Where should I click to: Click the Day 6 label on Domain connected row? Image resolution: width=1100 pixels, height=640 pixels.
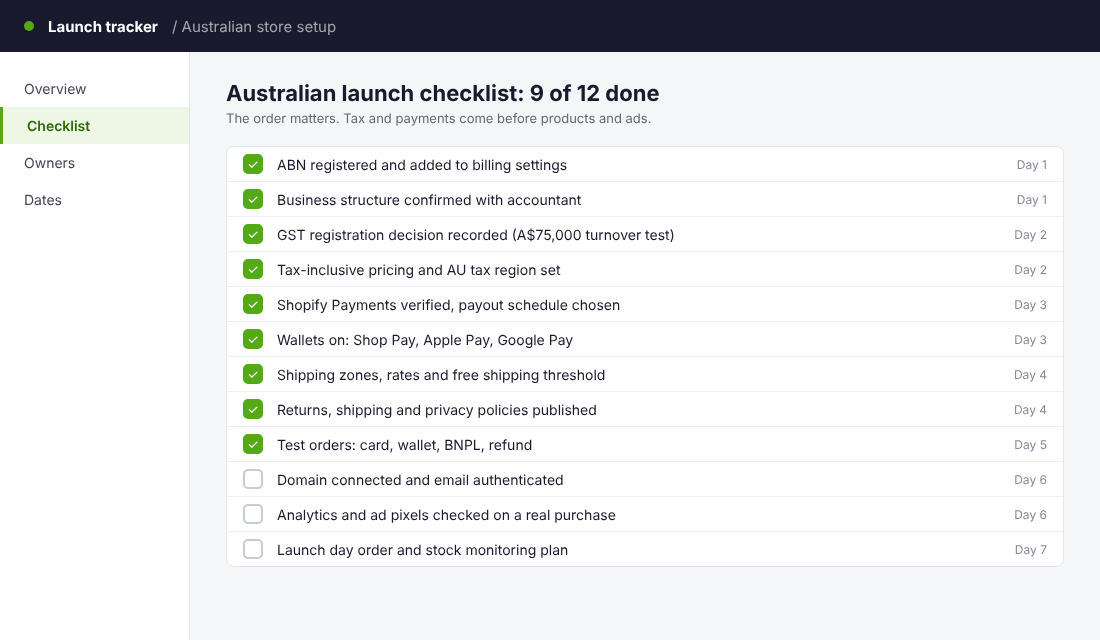[1030, 480]
